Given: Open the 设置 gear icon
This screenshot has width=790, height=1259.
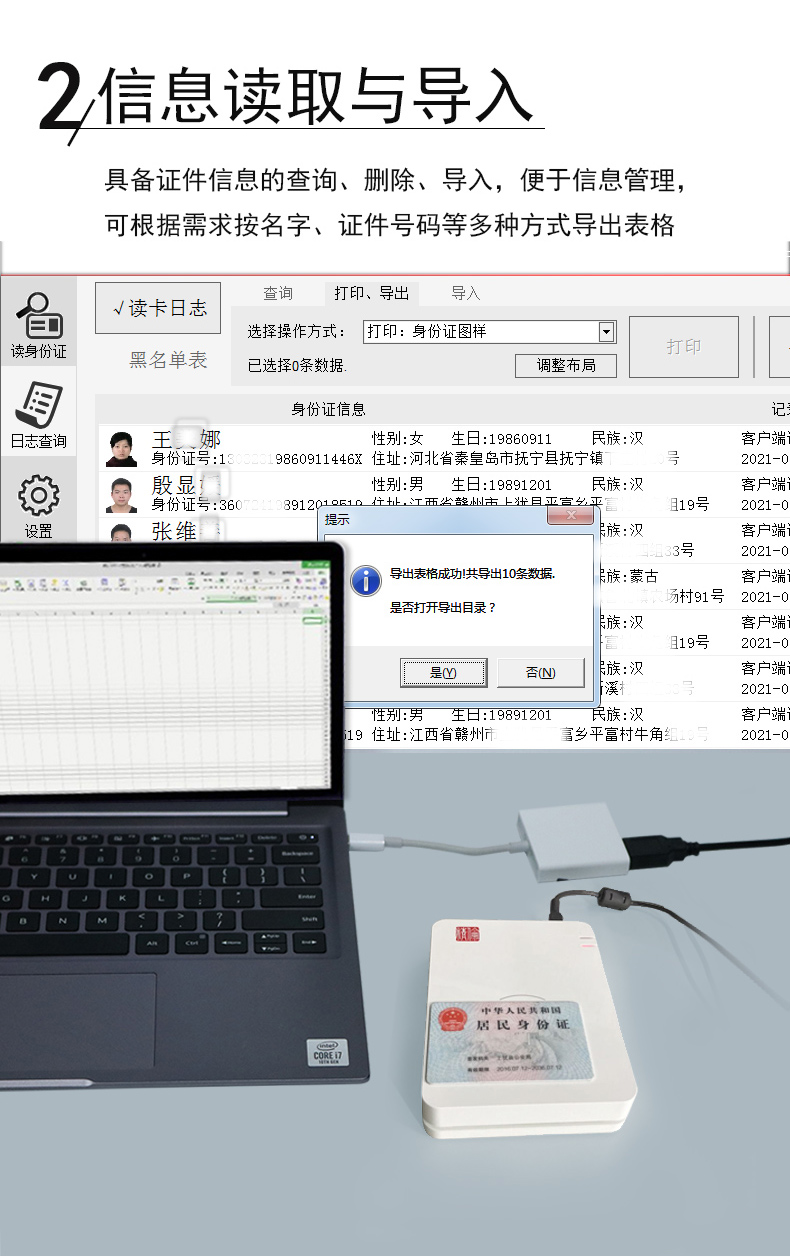Looking at the screenshot, I should tap(38, 505).
